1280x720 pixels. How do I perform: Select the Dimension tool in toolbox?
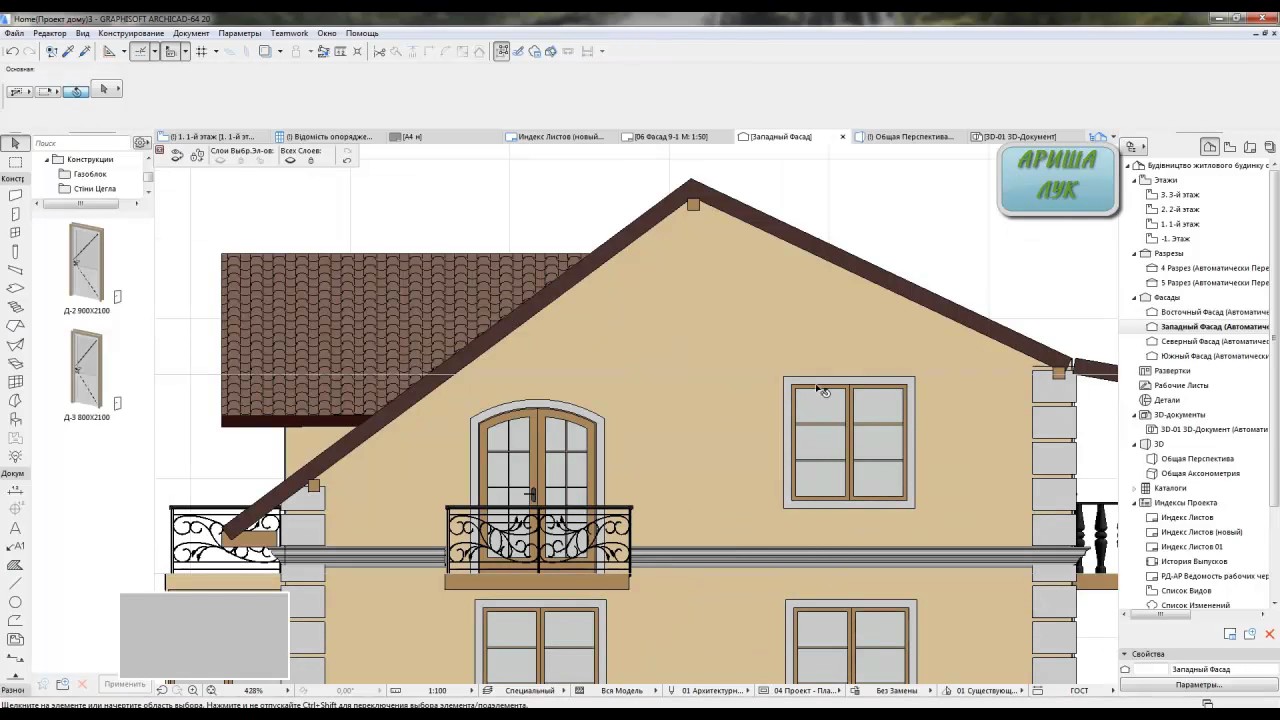[15, 490]
